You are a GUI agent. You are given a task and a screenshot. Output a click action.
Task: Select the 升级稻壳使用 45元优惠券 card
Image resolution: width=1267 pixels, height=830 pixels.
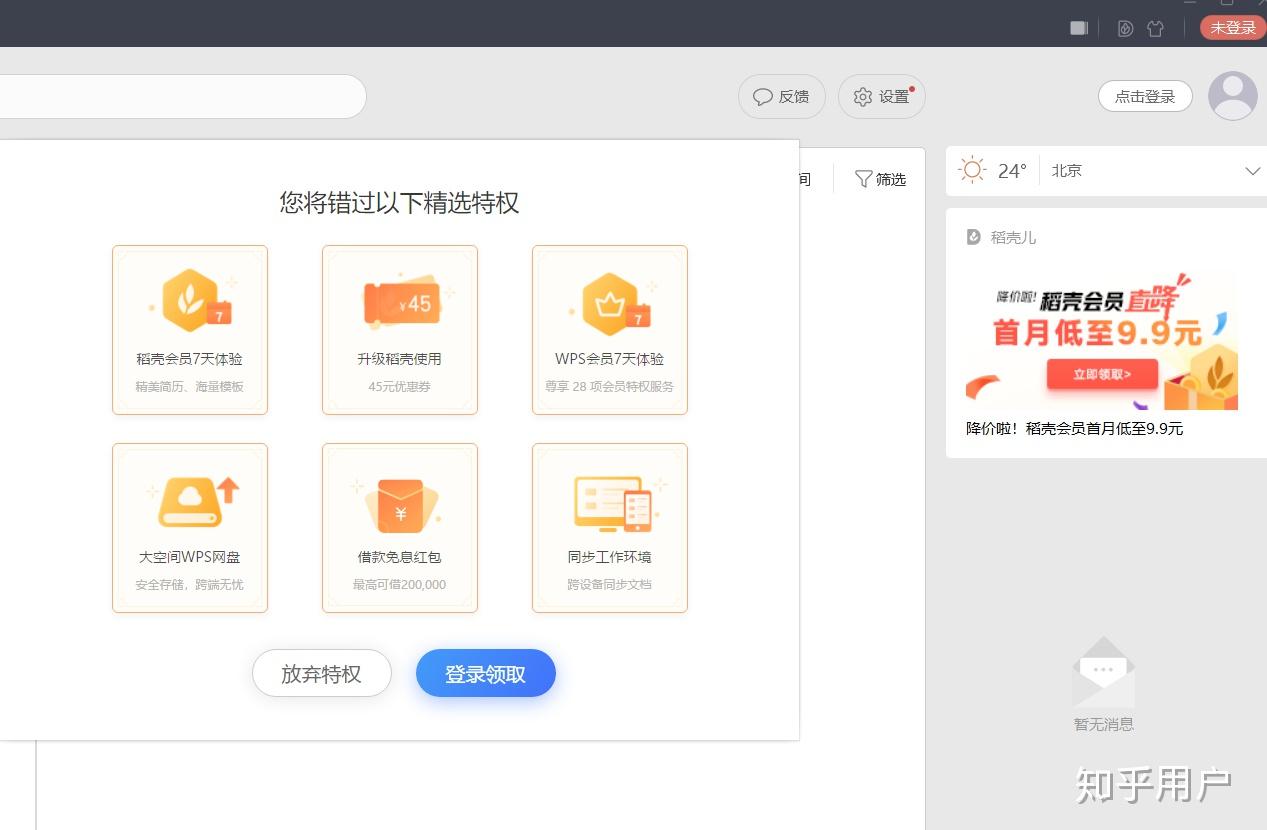click(x=400, y=330)
